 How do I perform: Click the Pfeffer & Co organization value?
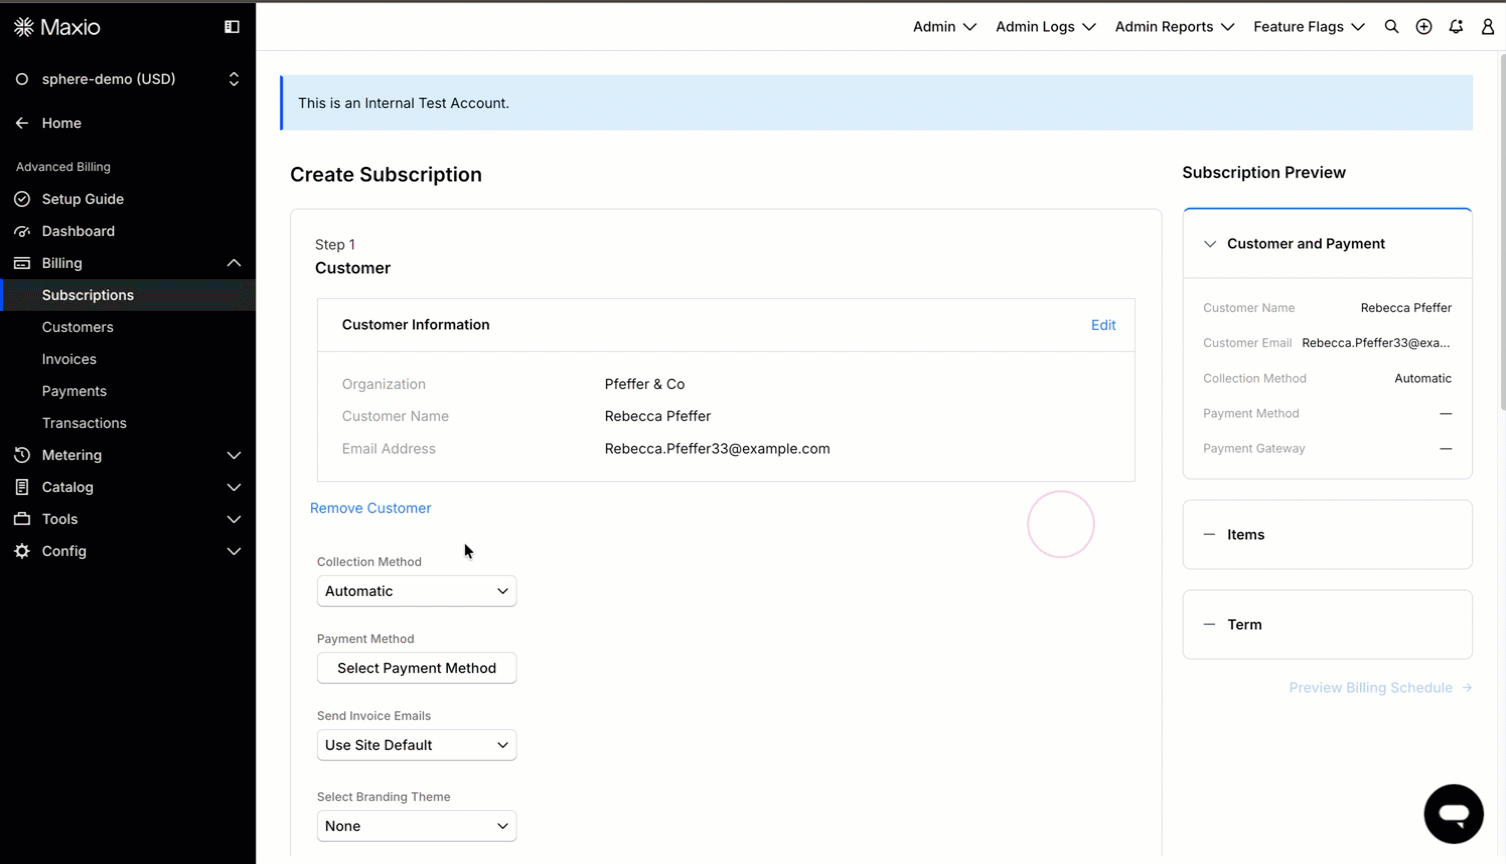coord(645,384)
